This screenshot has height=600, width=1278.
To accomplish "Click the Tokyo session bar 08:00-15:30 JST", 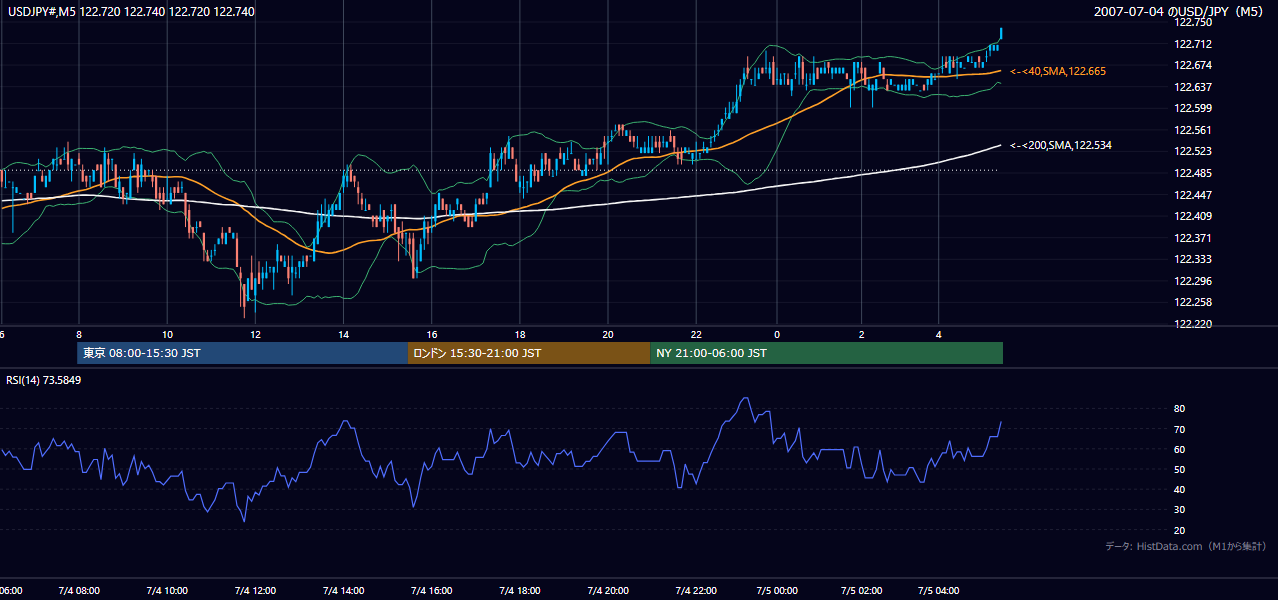I will 242,353.
